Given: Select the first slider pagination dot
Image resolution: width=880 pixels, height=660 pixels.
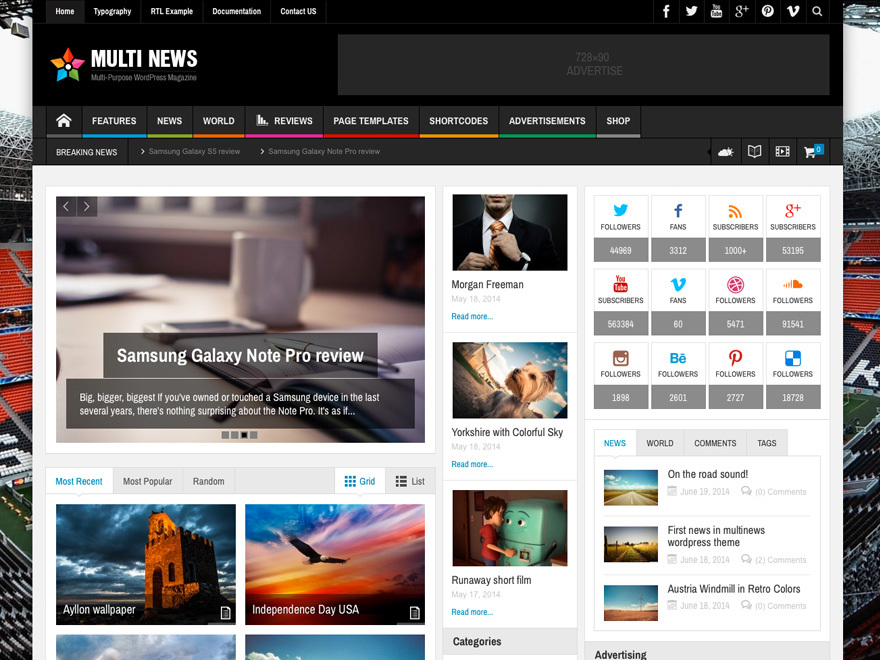Looking at the screenshot, I should (225, 435).
